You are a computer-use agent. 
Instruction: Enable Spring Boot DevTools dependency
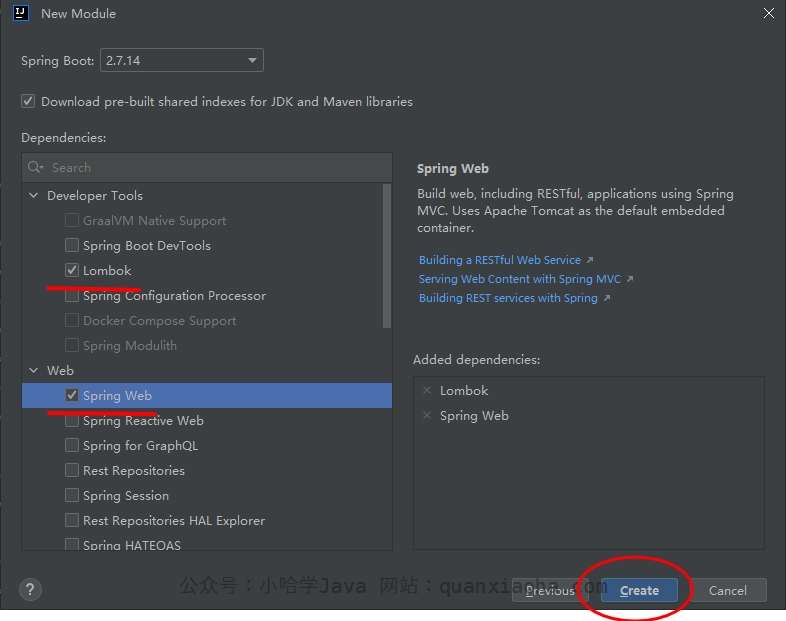tap(72, 245)
